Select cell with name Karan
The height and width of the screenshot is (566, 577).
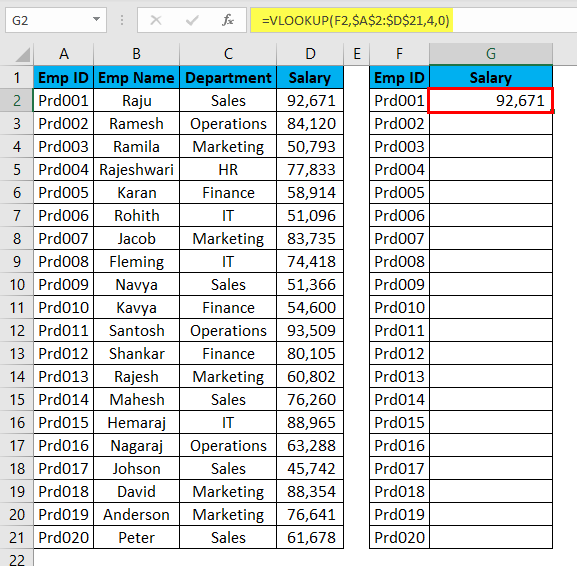coord(137,192)
